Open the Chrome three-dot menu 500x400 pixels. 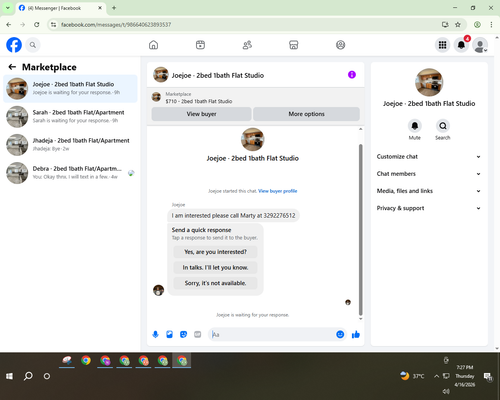(491, 25)
